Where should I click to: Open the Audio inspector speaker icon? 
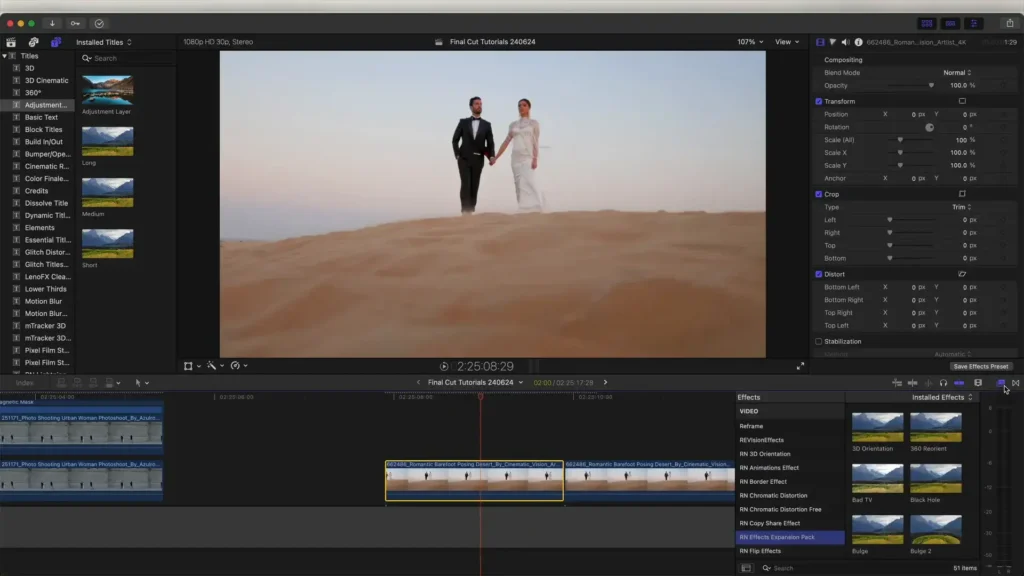point(846,42)
